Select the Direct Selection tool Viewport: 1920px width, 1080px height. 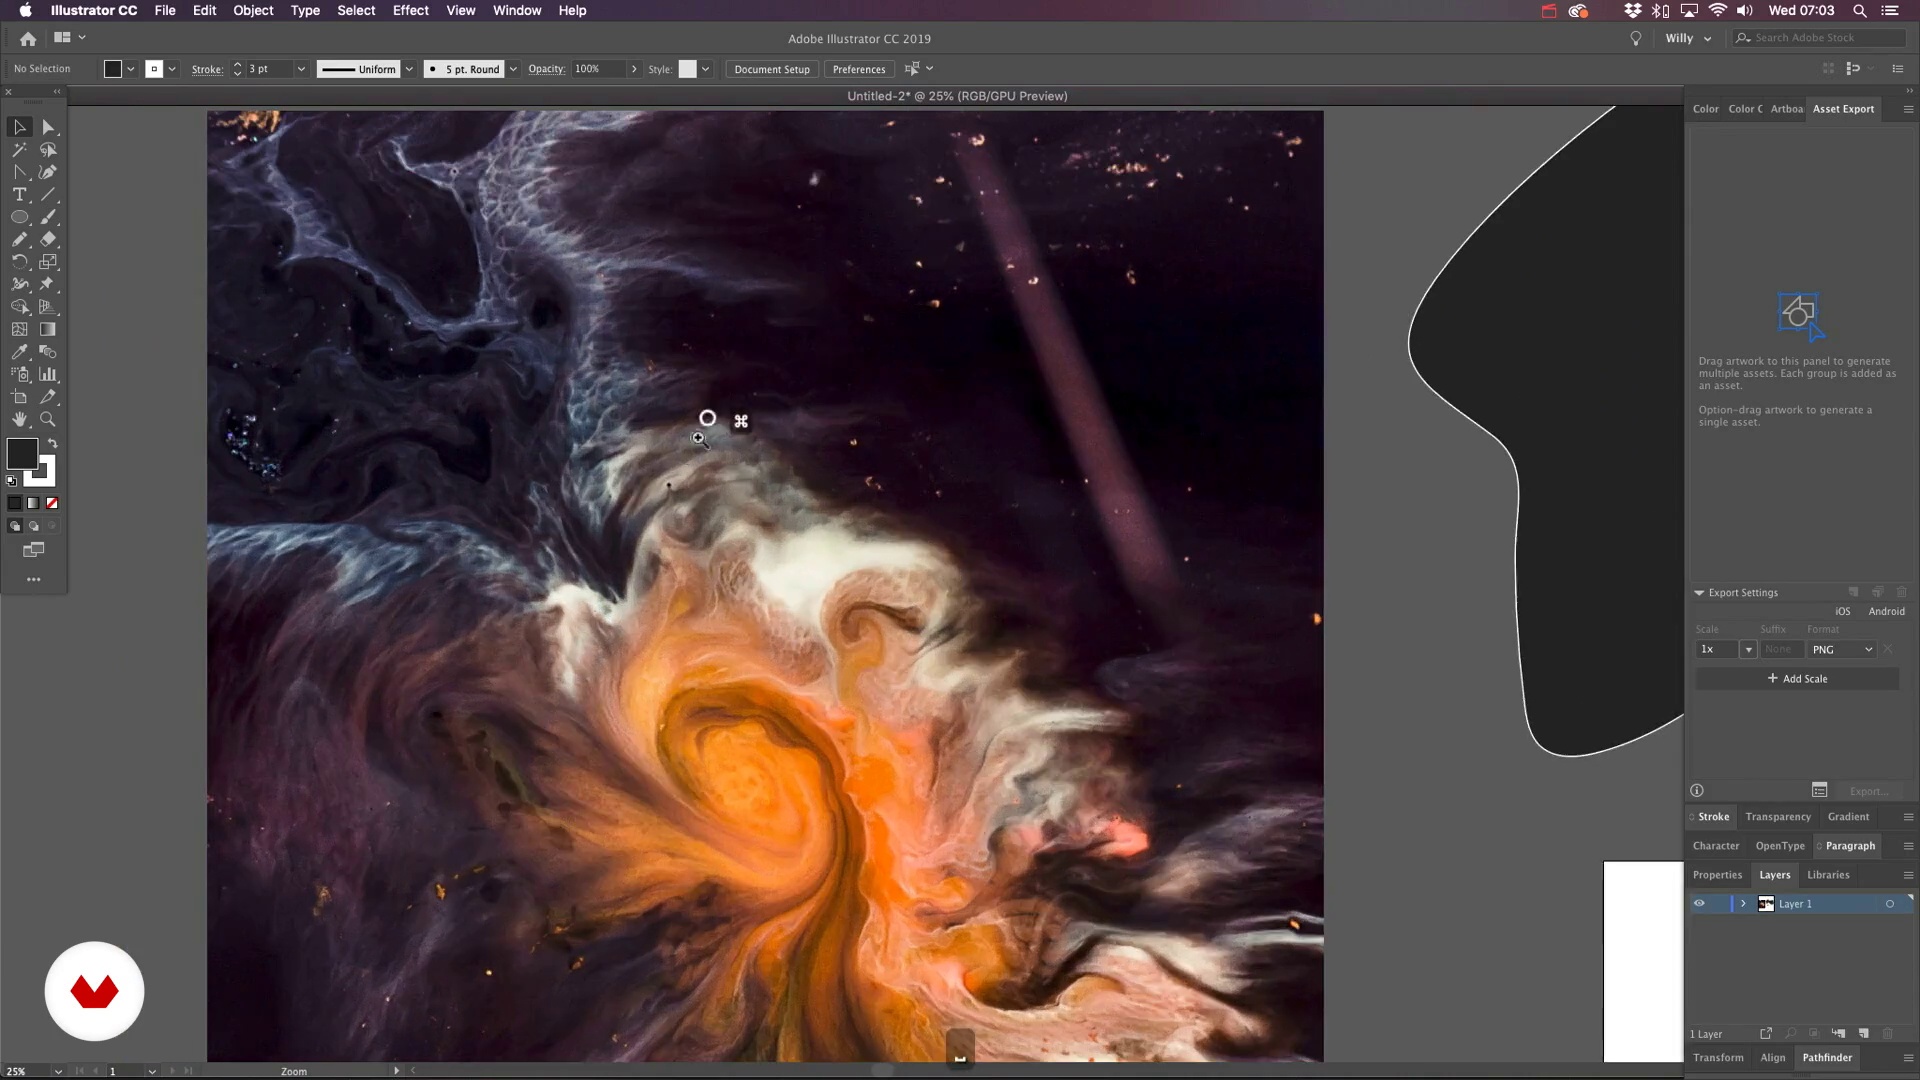tap(48, 127)
